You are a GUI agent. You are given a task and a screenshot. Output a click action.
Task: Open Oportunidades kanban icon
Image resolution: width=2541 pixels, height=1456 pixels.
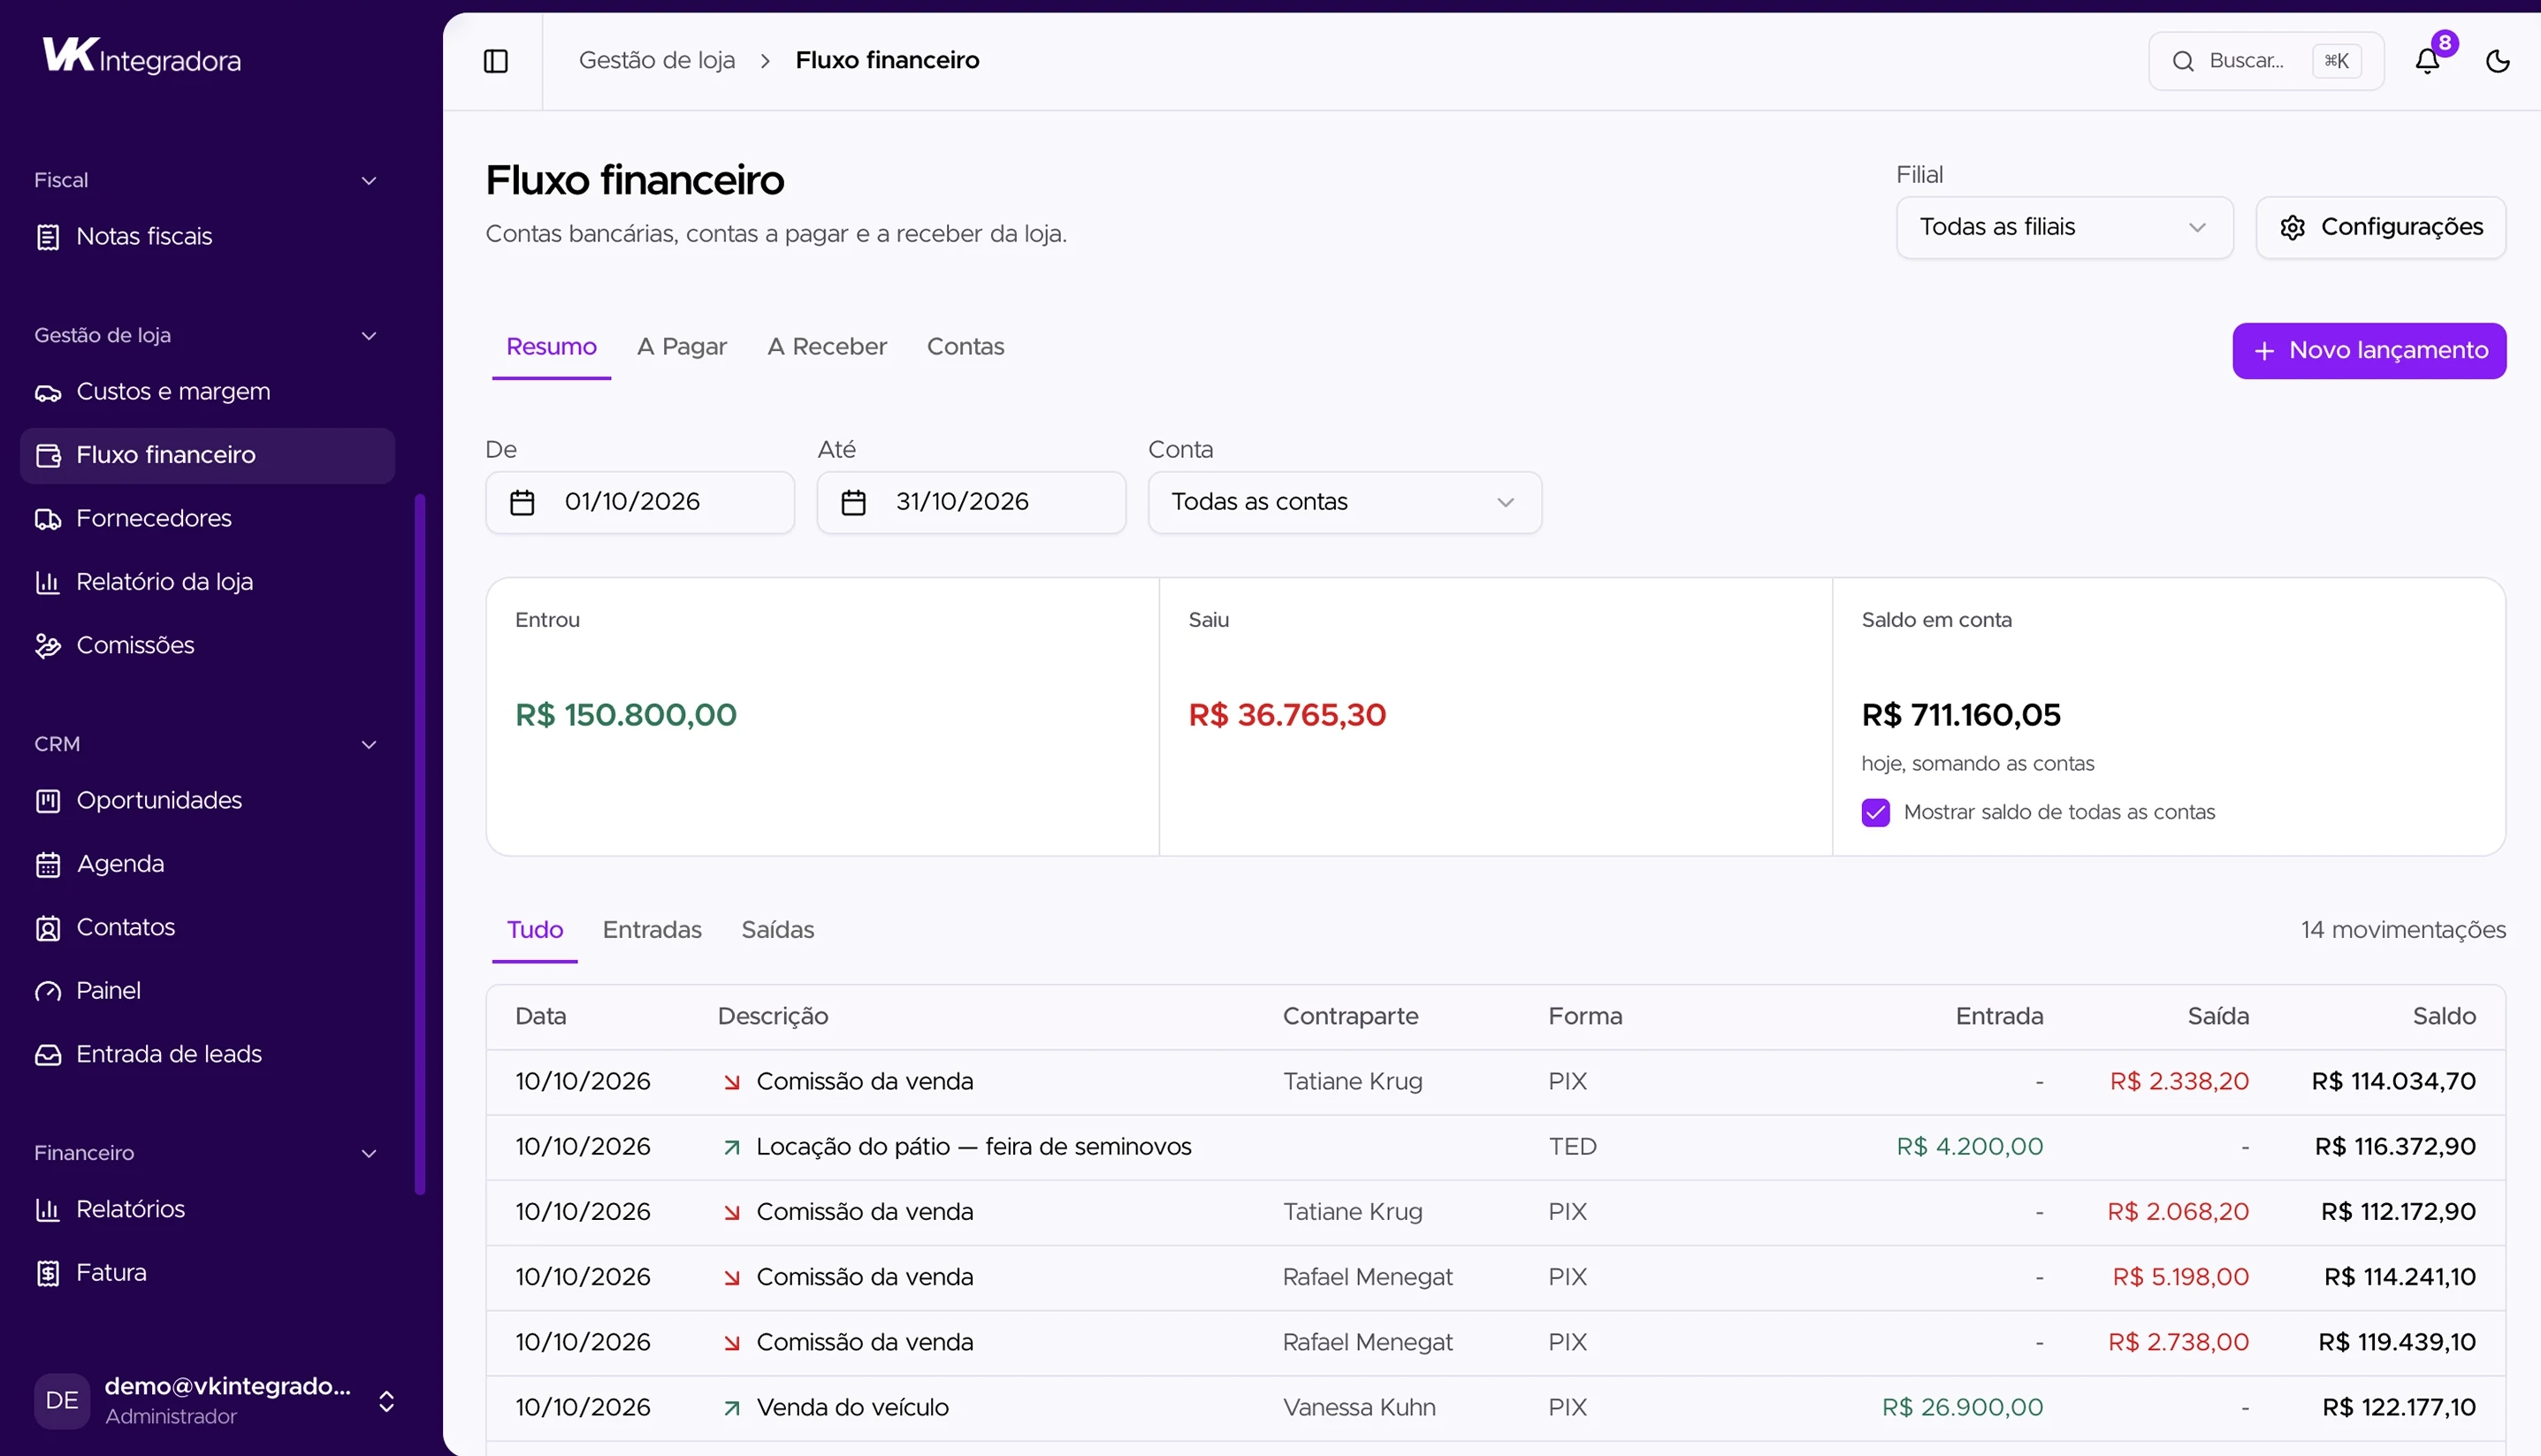[x=48, y=801]
